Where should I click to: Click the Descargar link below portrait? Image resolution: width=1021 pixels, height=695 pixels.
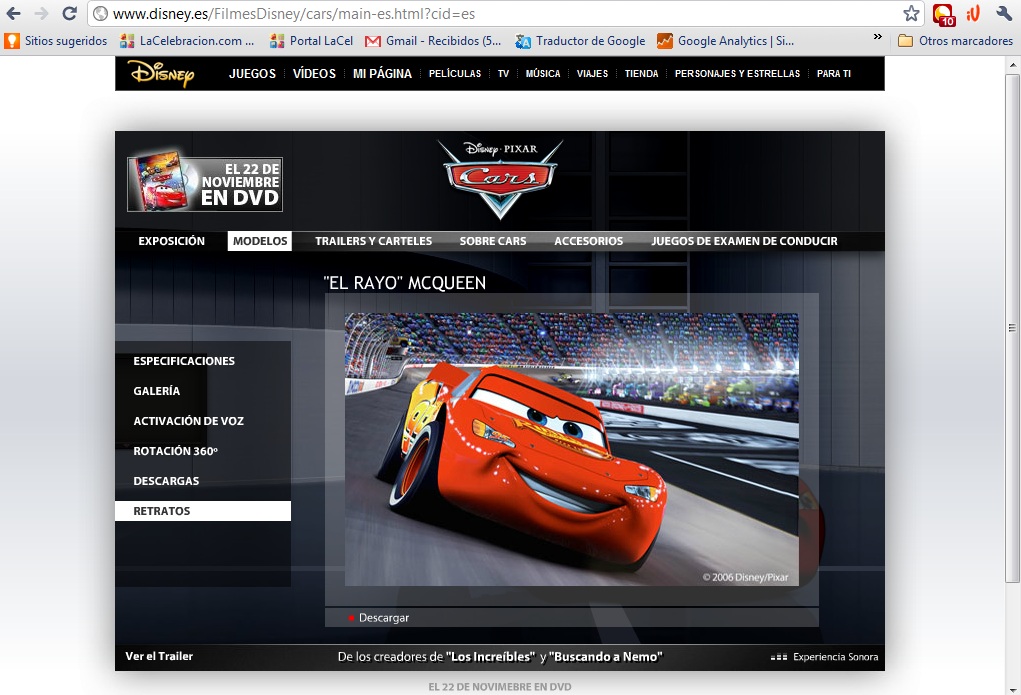(384, 617)
